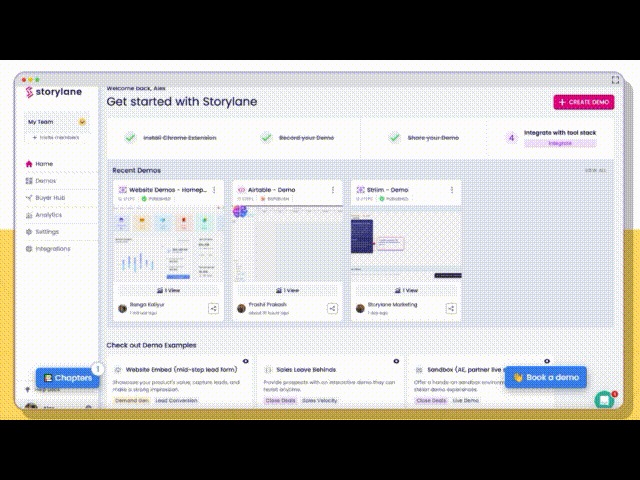This screenshot has width=640, height=480.
Task: Click Storylane Marketing avatar
Action: click(360, 309)
